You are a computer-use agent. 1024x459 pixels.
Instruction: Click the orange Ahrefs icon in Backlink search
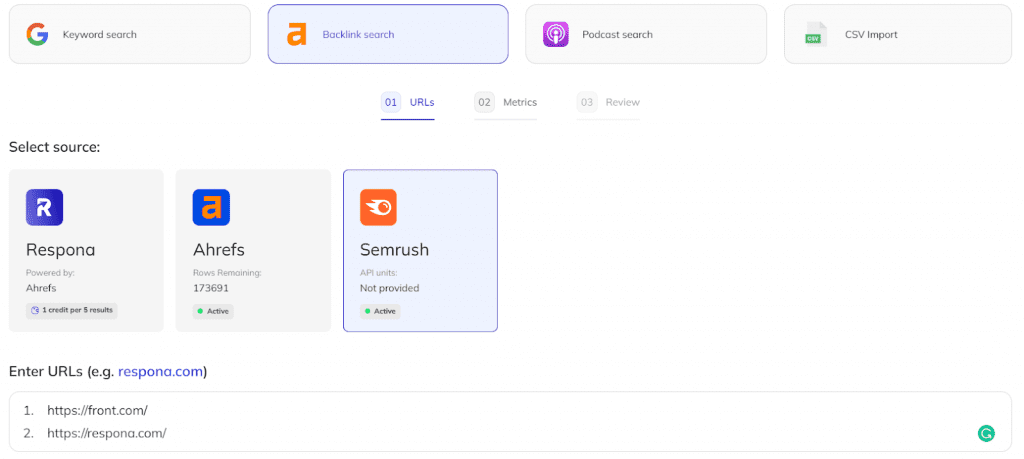coord(296,35)
